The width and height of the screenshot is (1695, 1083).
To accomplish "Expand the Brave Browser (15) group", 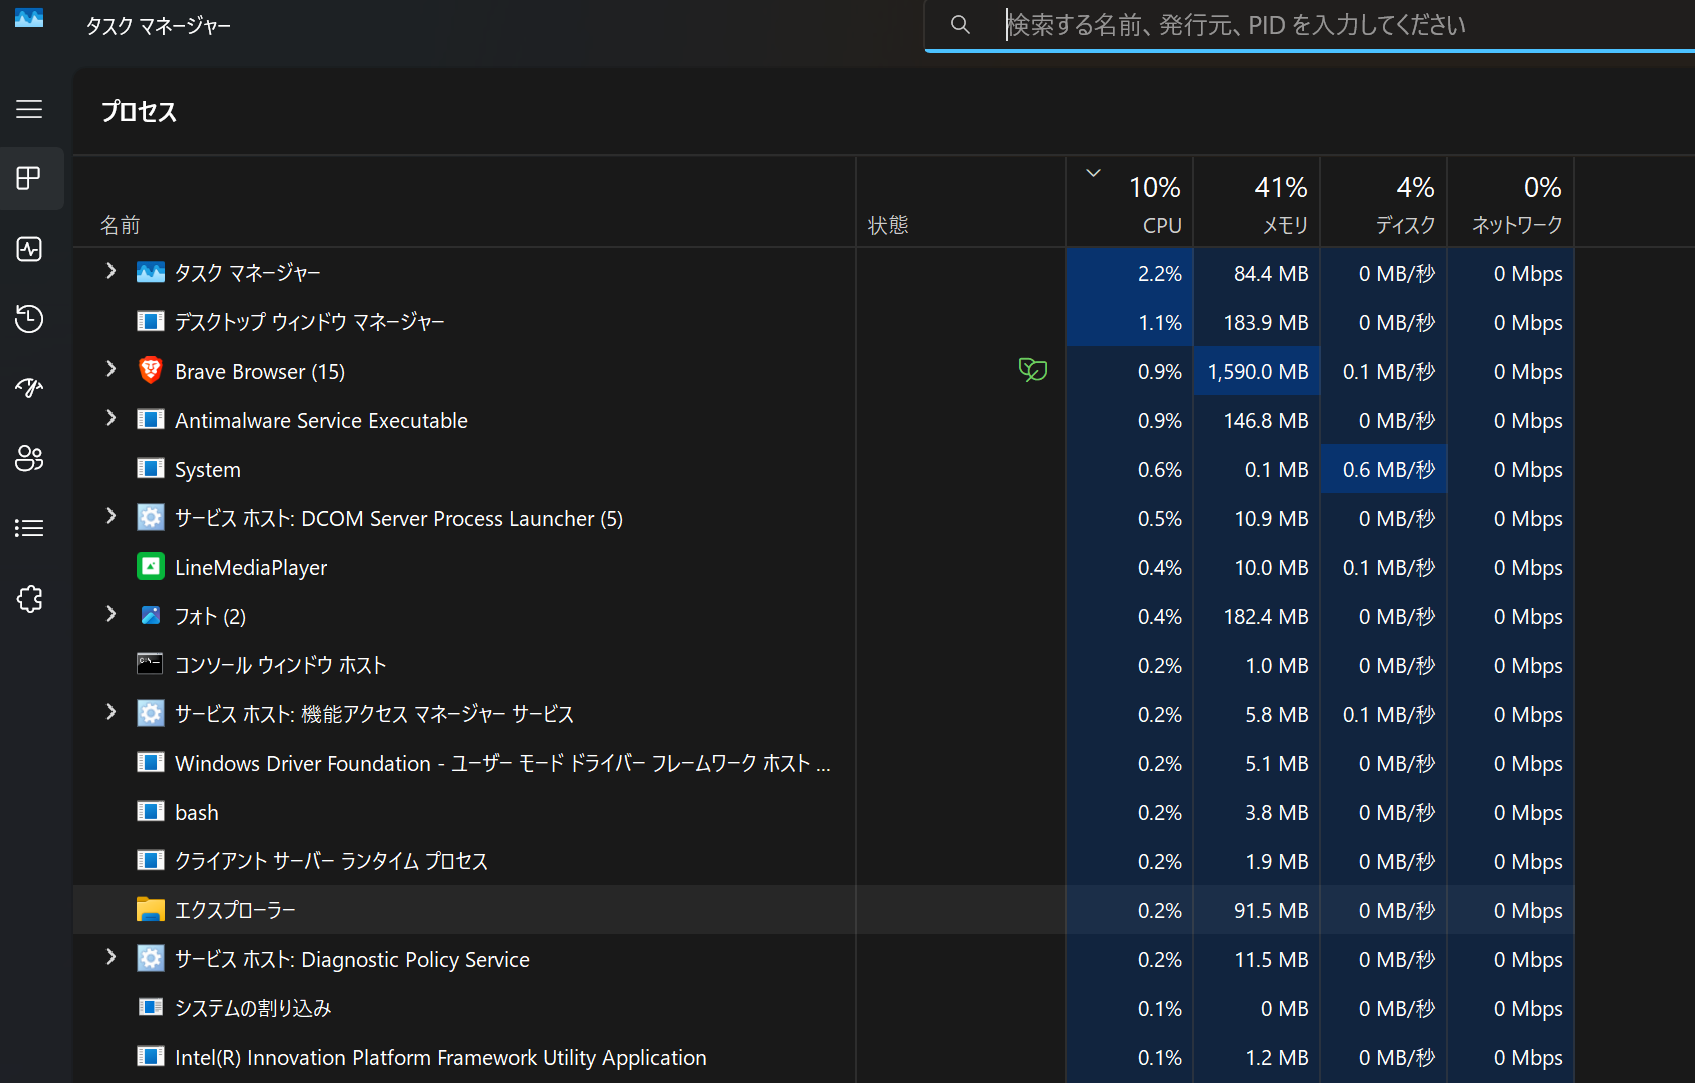I will point(111,369).
